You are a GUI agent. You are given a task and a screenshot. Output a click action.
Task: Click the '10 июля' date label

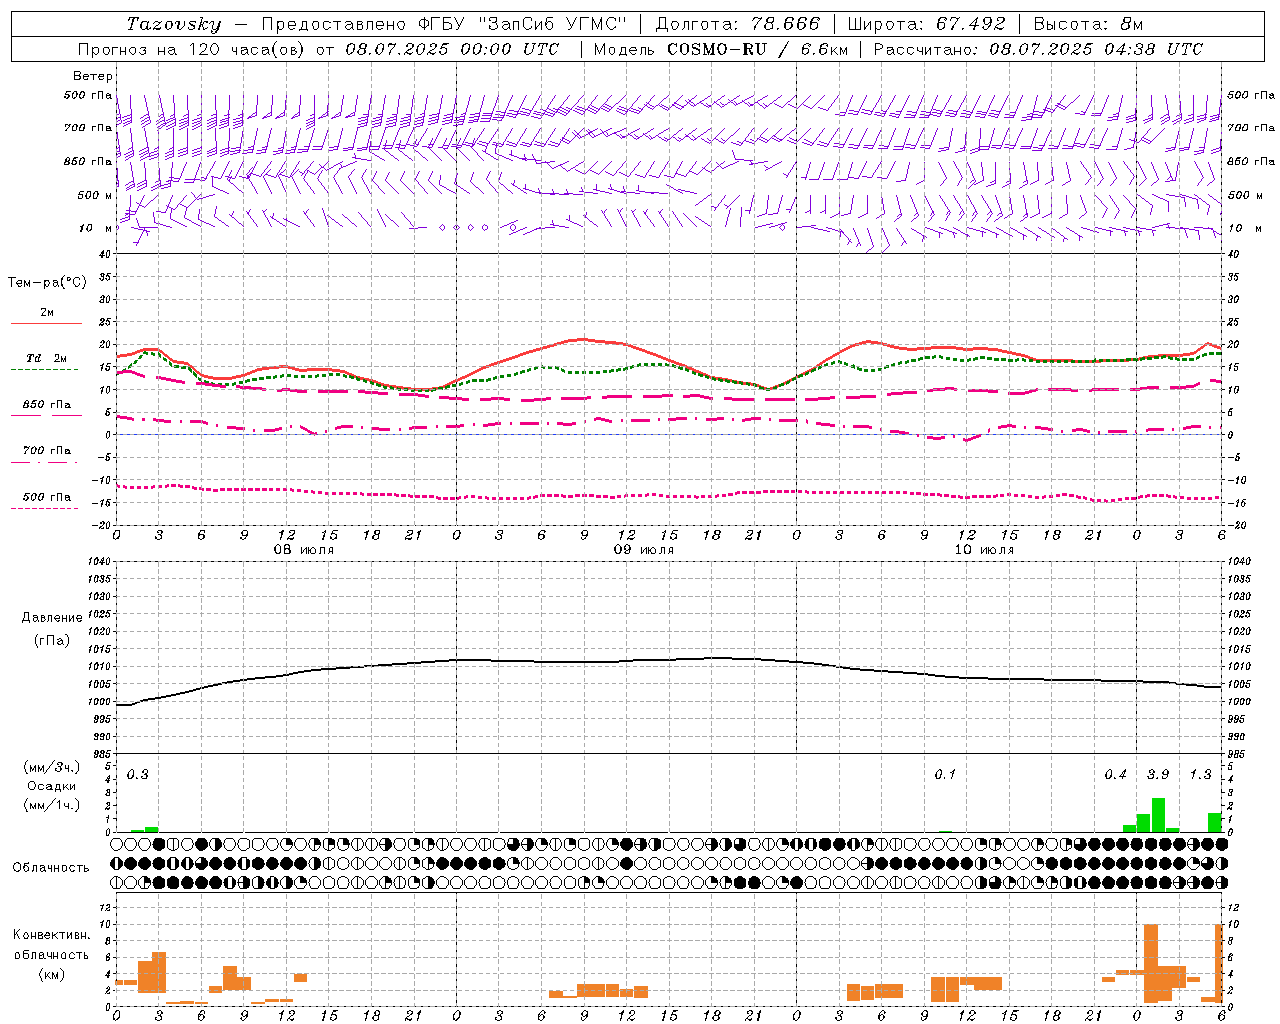(983, 550)
